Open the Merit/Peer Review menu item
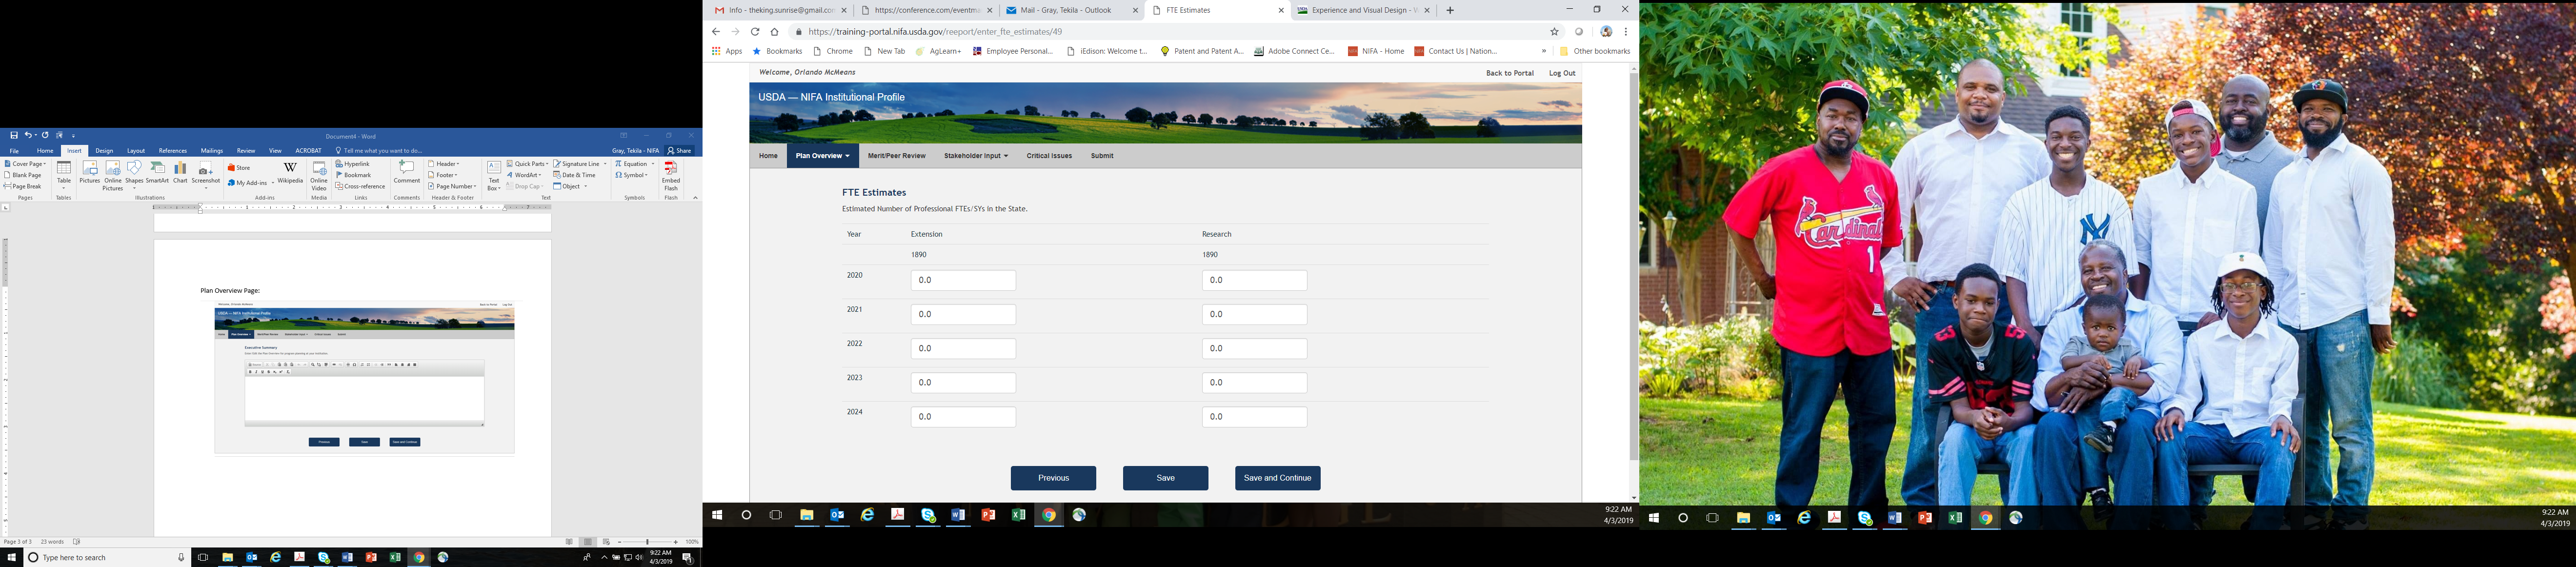The width and height of the screenshot is (2576, 567). pyautogui.click(x=896, y=156)
